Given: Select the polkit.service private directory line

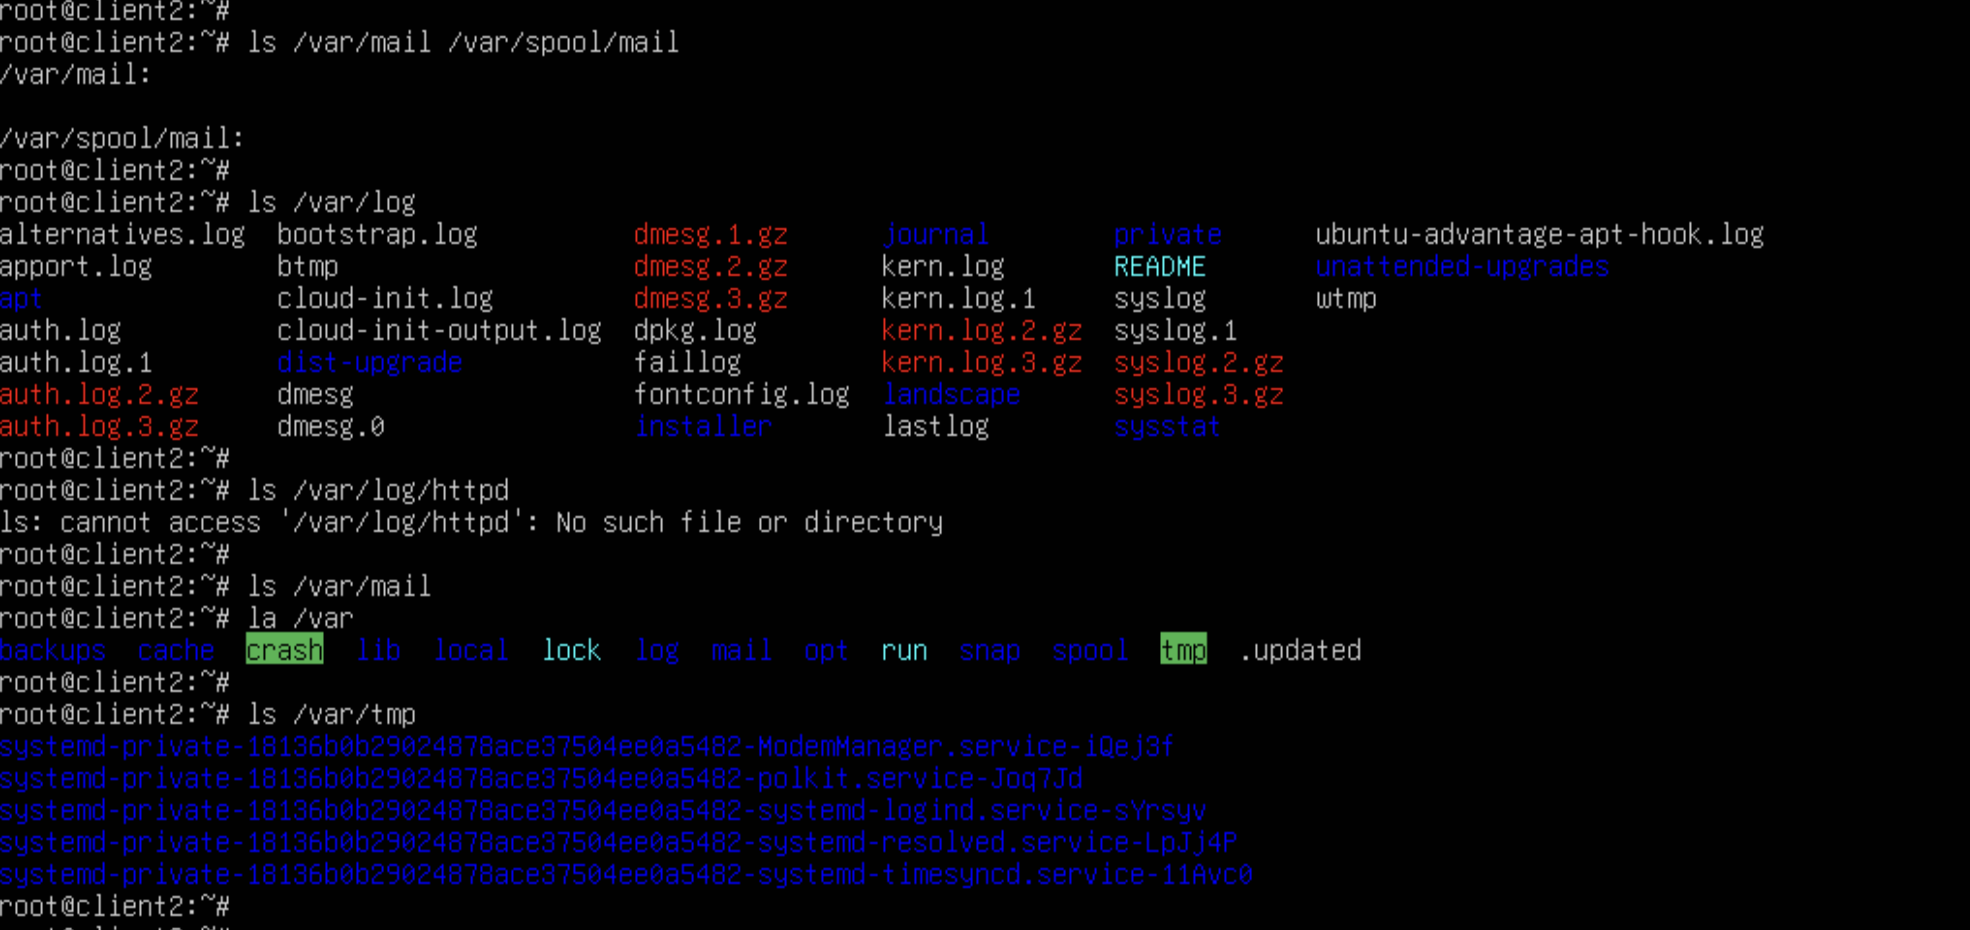Looking at the screenshot, I should point(541,778).
